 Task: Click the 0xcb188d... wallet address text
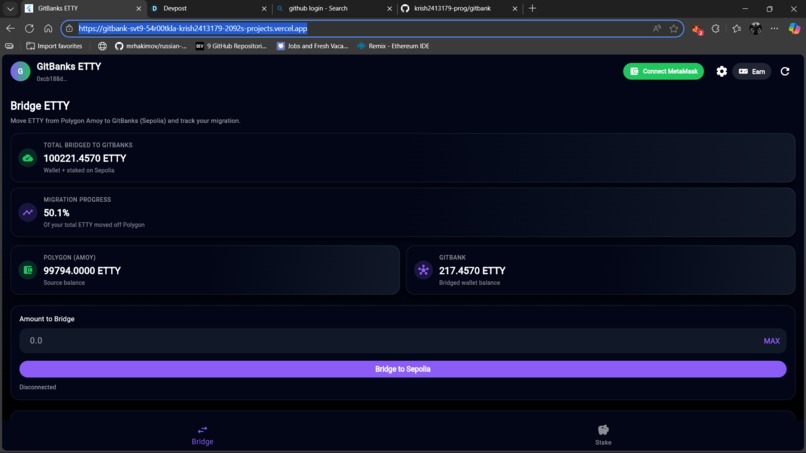(x=51, y=79)
